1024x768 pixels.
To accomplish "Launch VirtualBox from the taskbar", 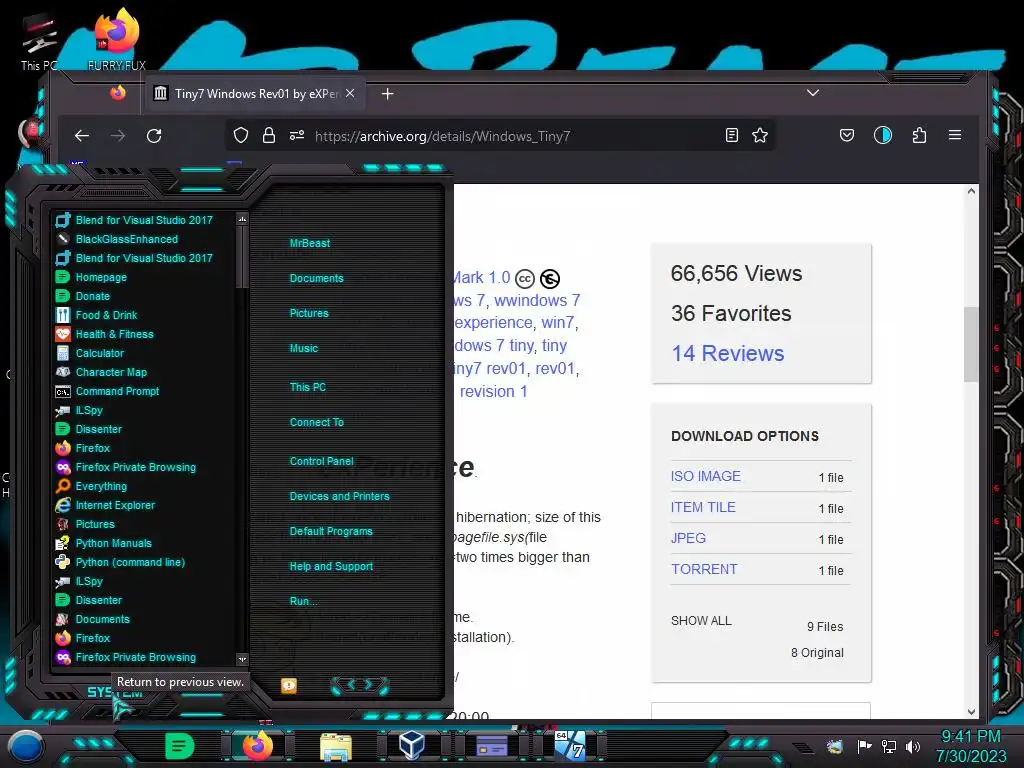I will (x=411, y=745).
